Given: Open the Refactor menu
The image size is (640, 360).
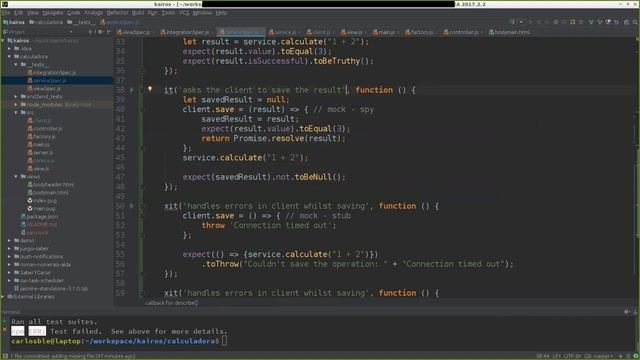Looking at the screenshot, I should tap(118, 13).
